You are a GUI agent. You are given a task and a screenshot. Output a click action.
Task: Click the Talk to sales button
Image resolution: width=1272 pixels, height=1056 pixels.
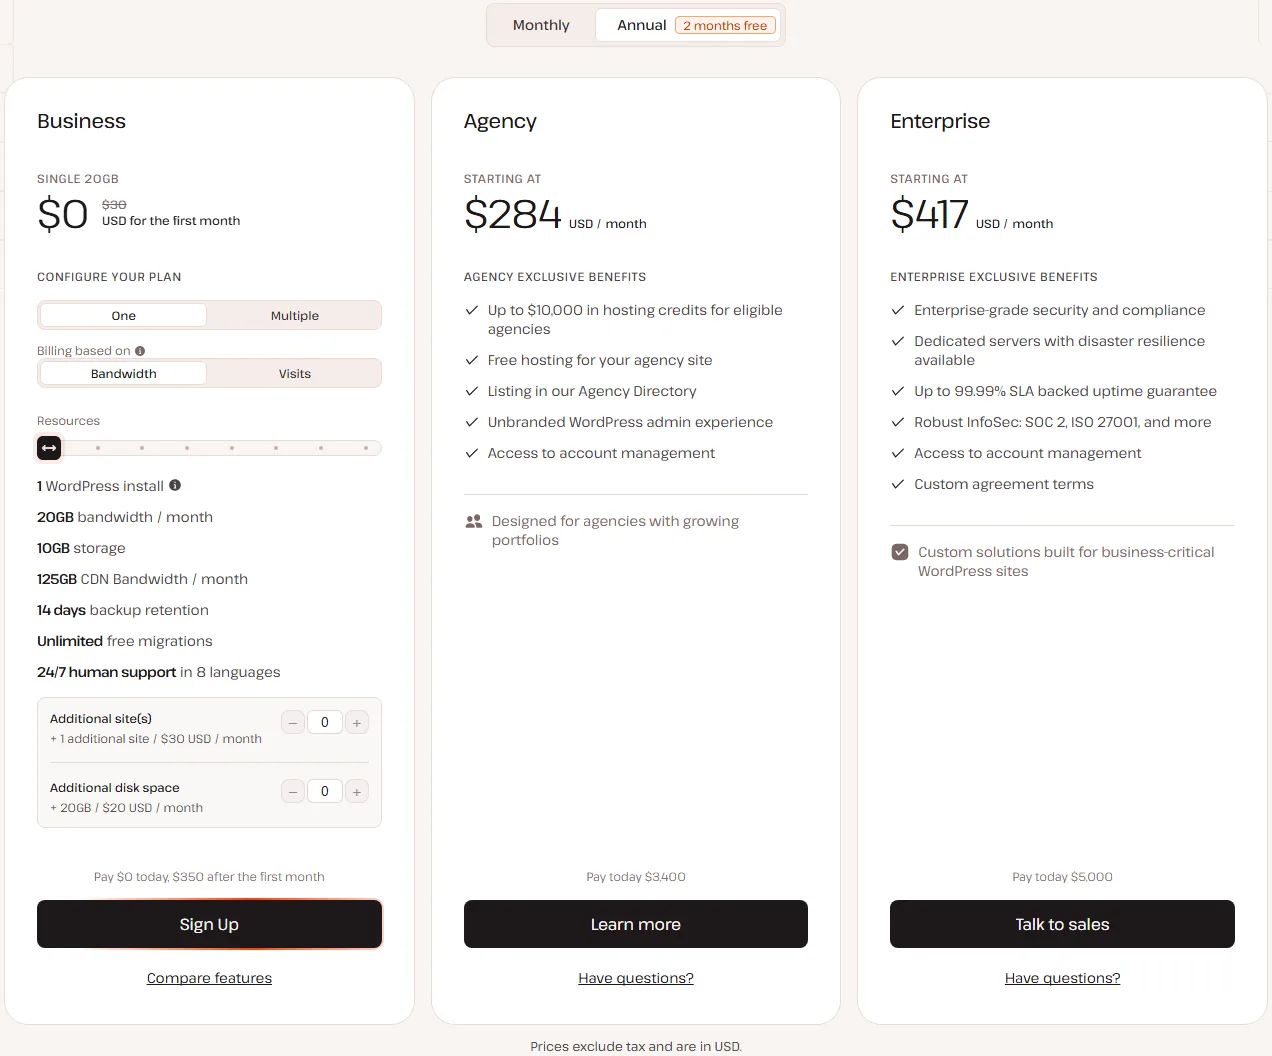[1062, 924]
